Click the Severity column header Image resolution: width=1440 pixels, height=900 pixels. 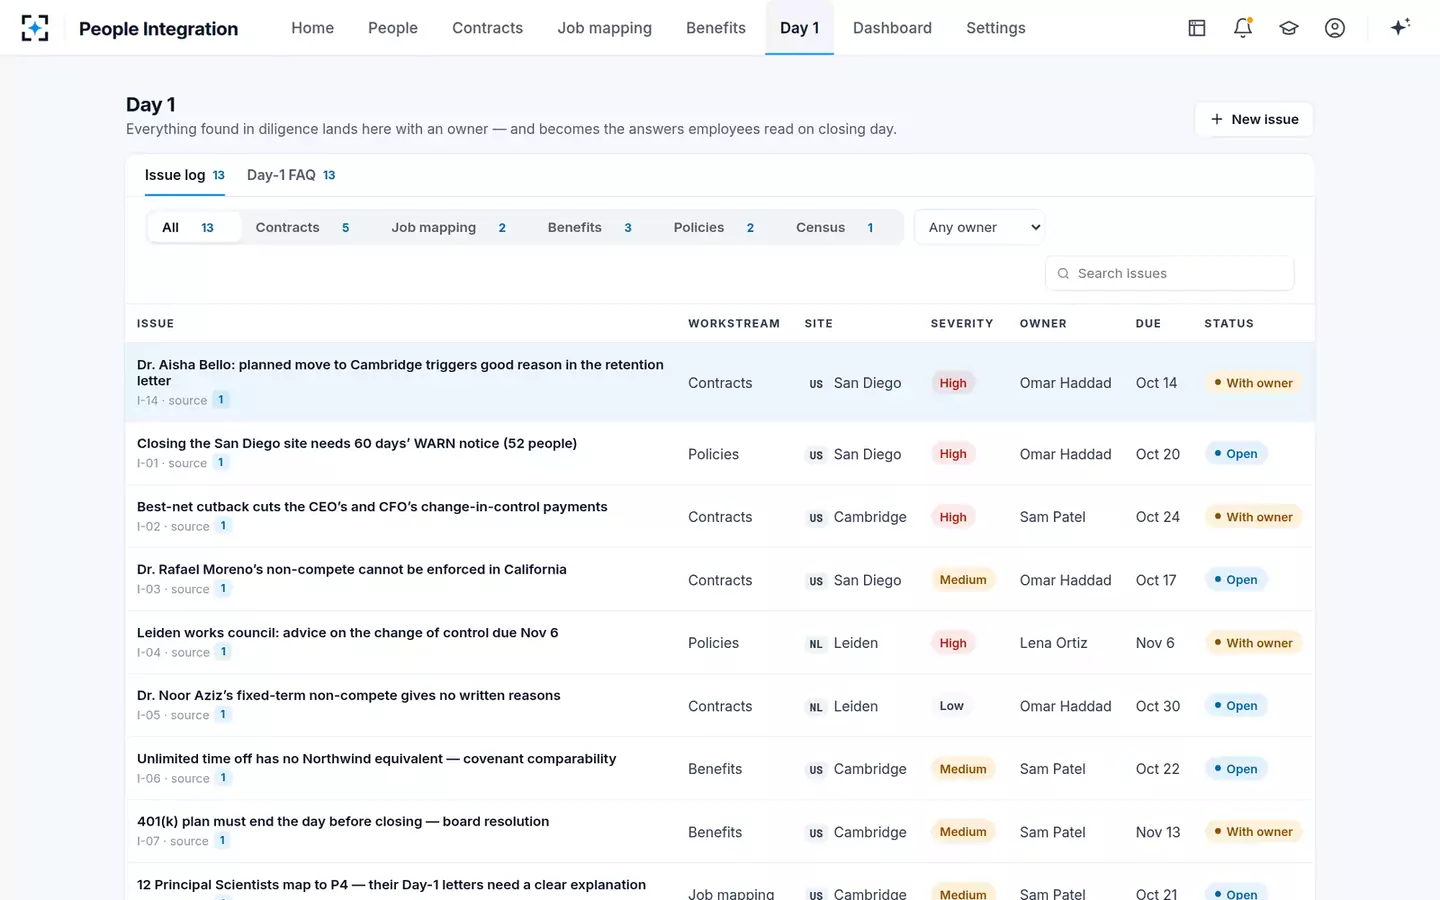point(962,323)
